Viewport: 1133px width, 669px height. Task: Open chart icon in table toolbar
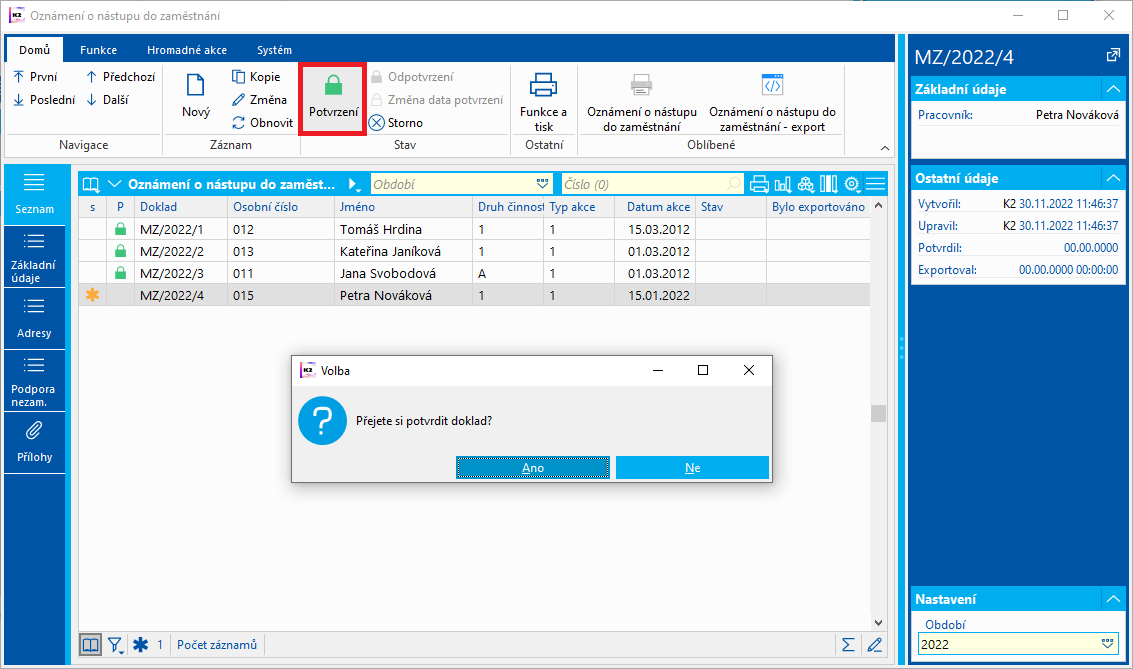pyautogui.click(x=783, y=184)
